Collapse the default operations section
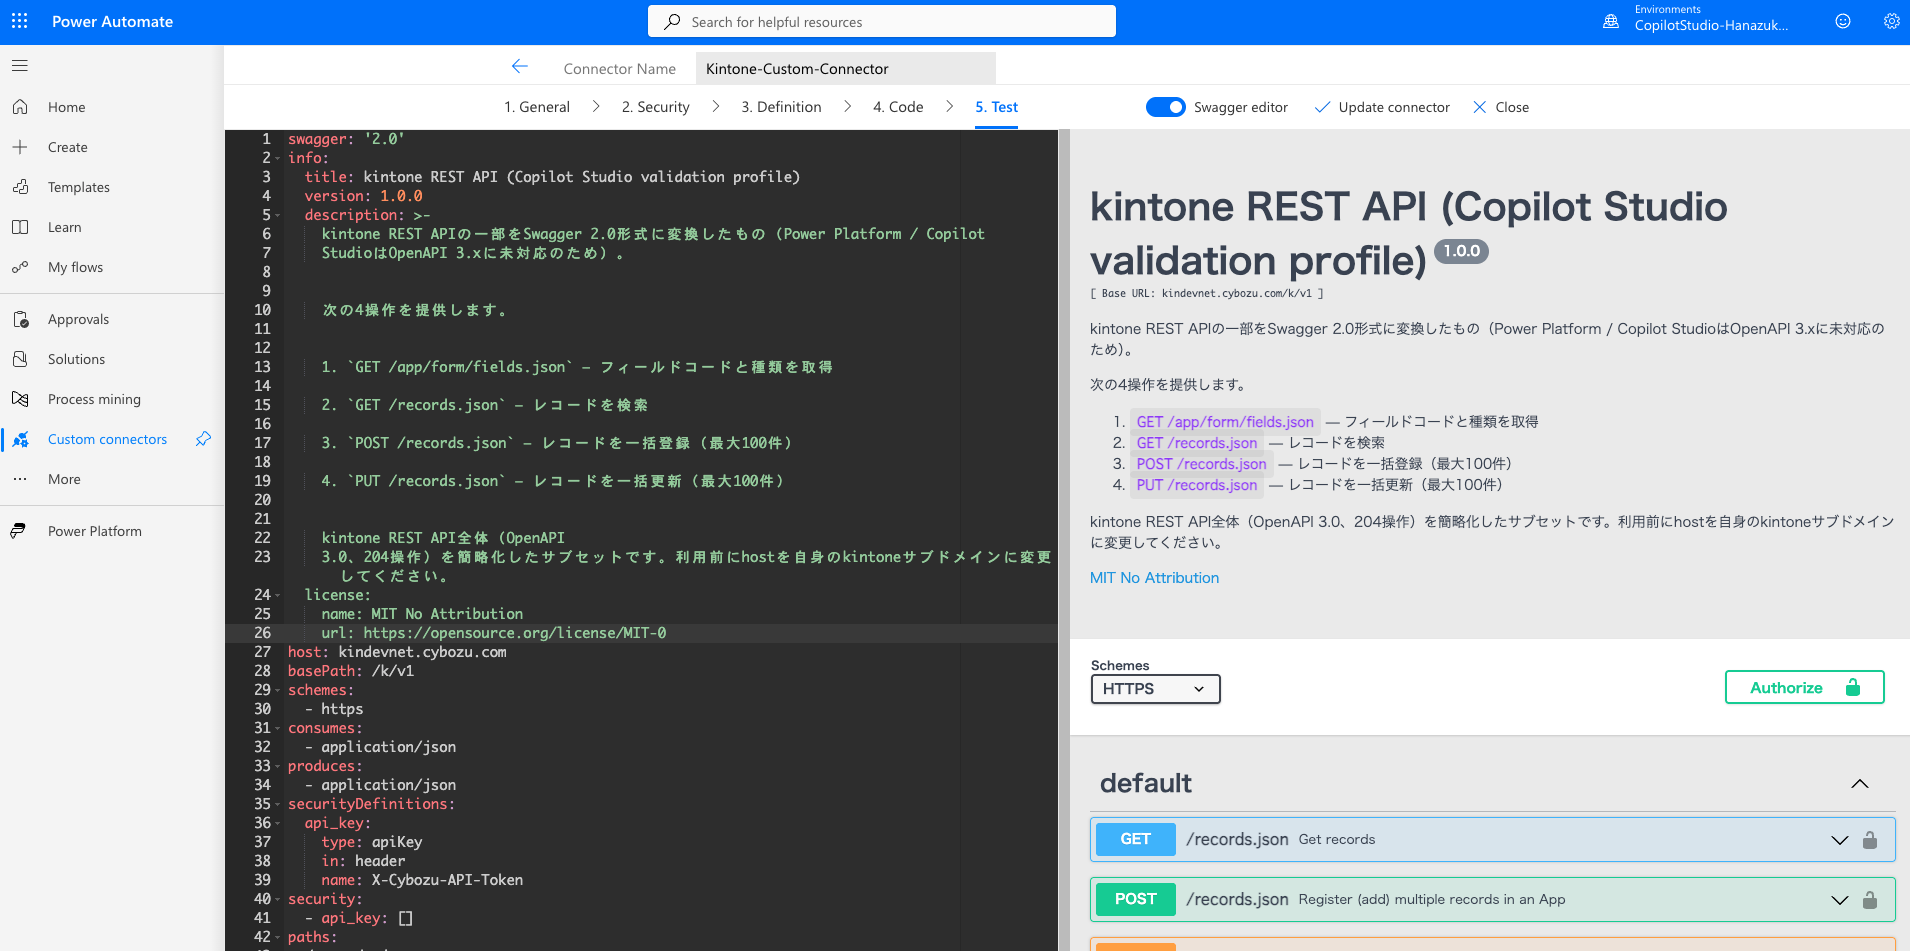Screen dimensions: 1910x951 coord(1860,784)
